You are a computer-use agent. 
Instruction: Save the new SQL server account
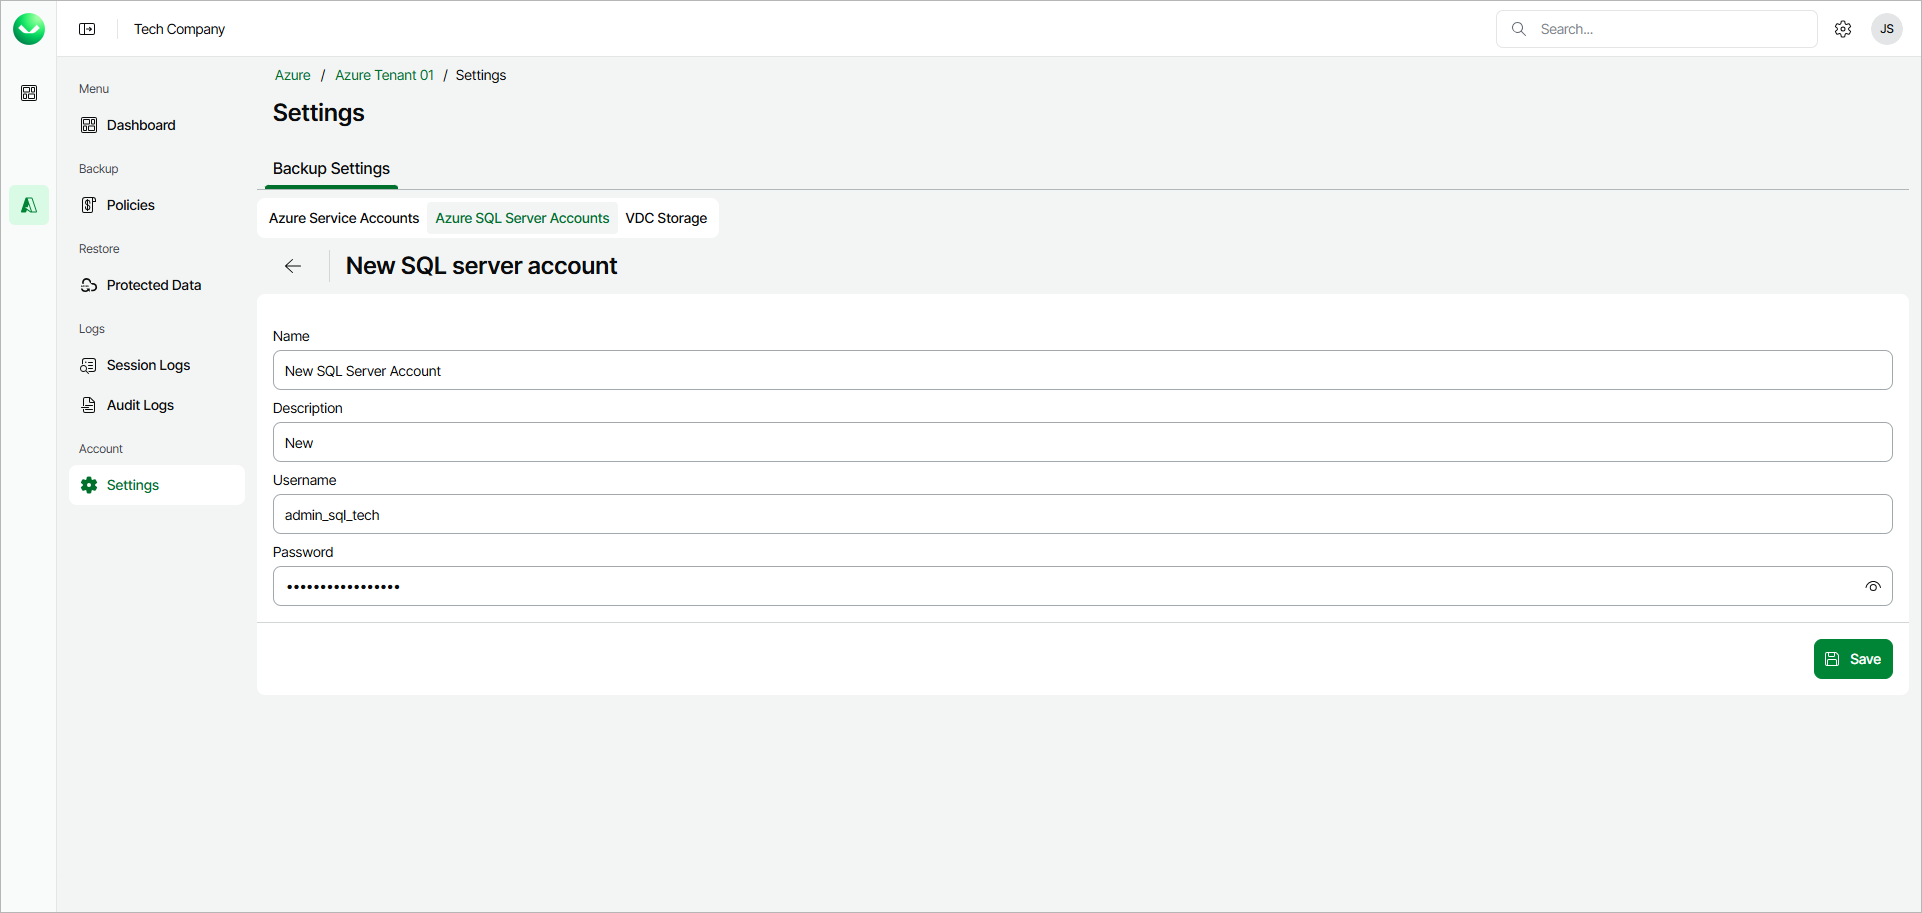1852,658
